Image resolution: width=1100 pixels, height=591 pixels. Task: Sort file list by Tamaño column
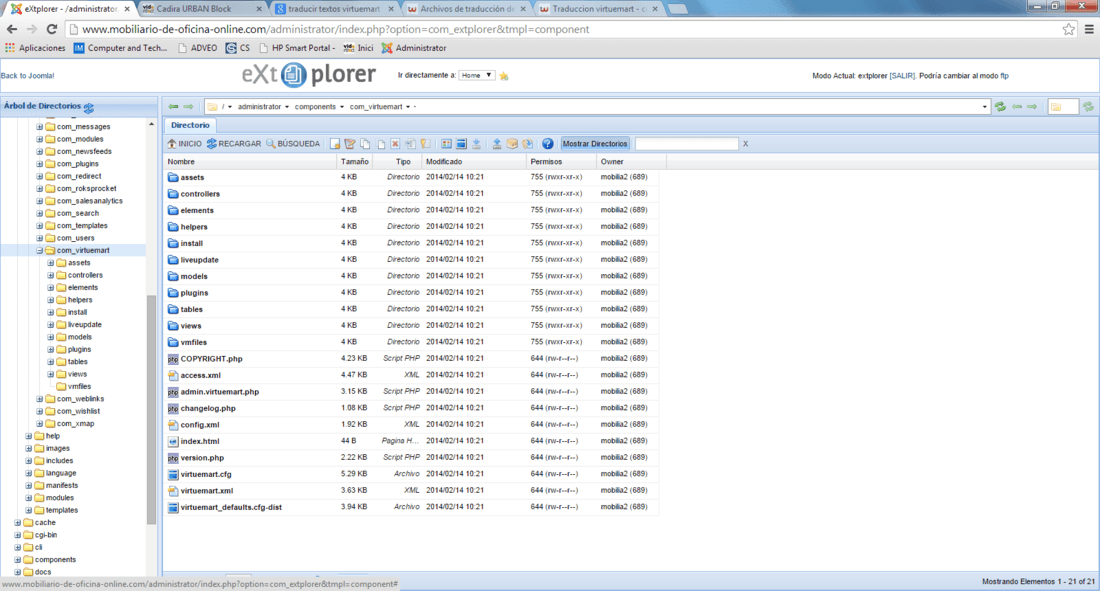click(355, 161)
